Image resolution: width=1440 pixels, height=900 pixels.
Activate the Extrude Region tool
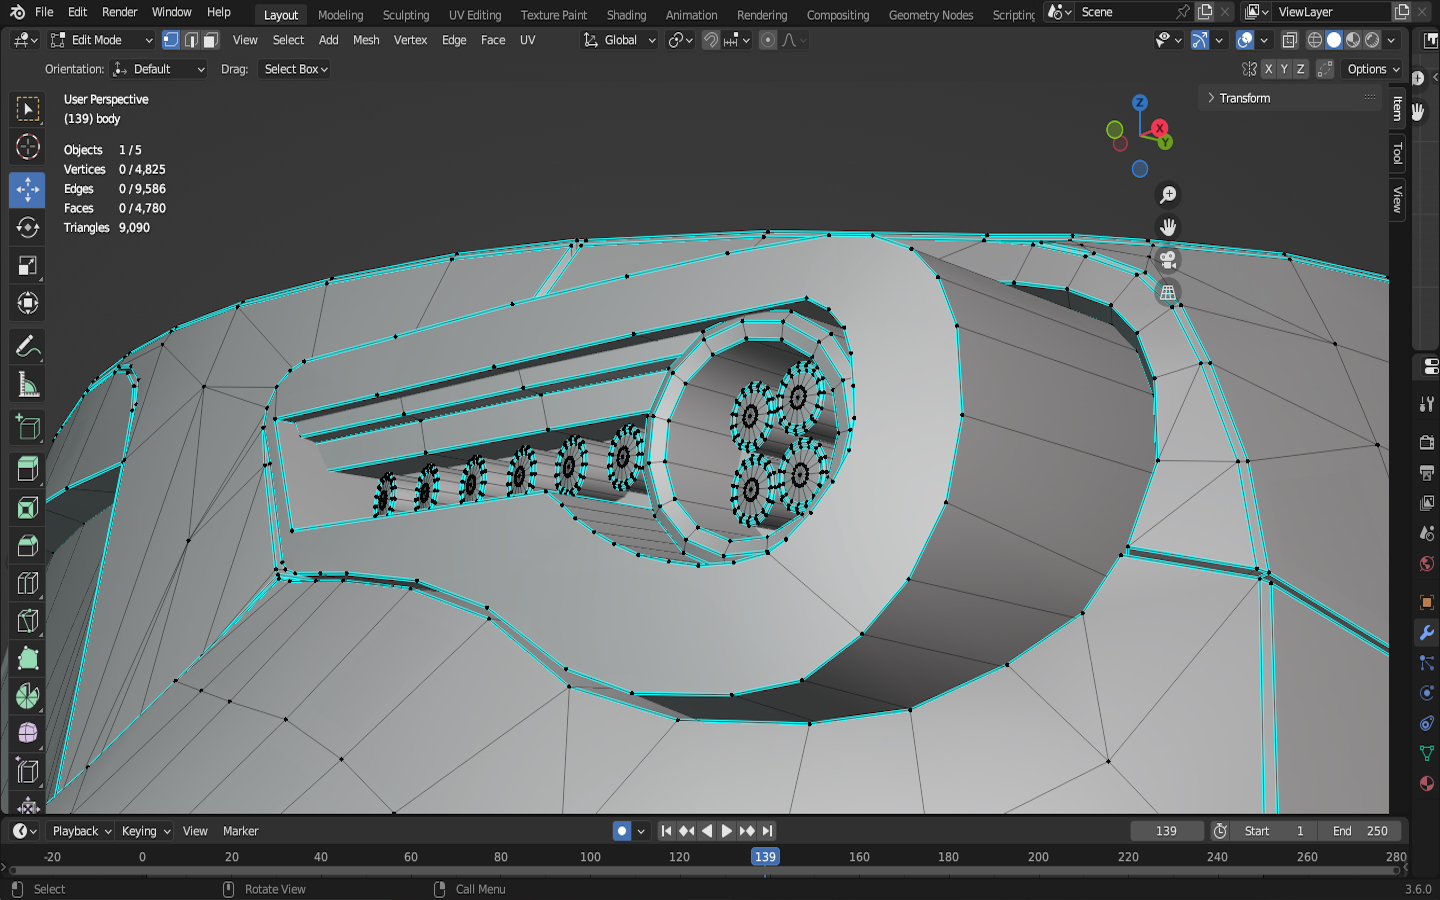click(28, 470)
